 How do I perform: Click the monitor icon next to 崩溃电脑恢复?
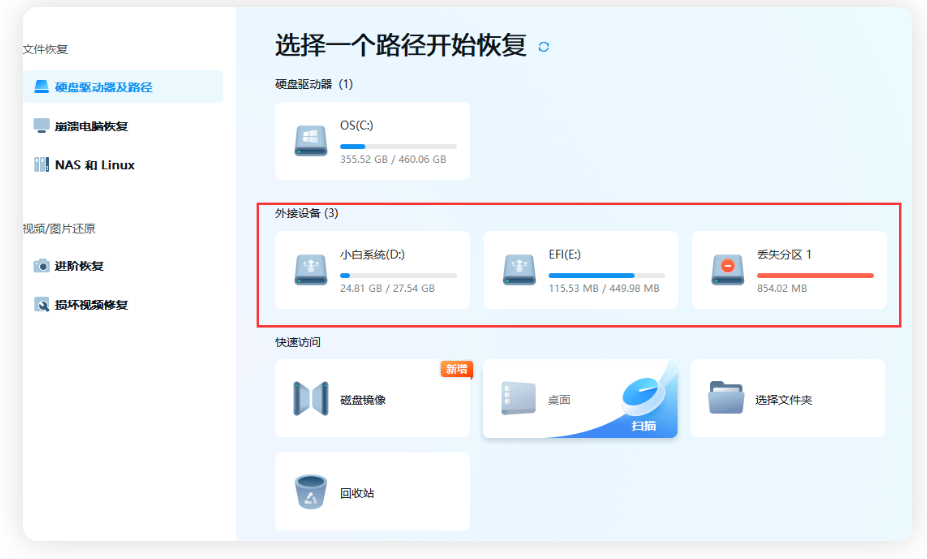[41, 126]
